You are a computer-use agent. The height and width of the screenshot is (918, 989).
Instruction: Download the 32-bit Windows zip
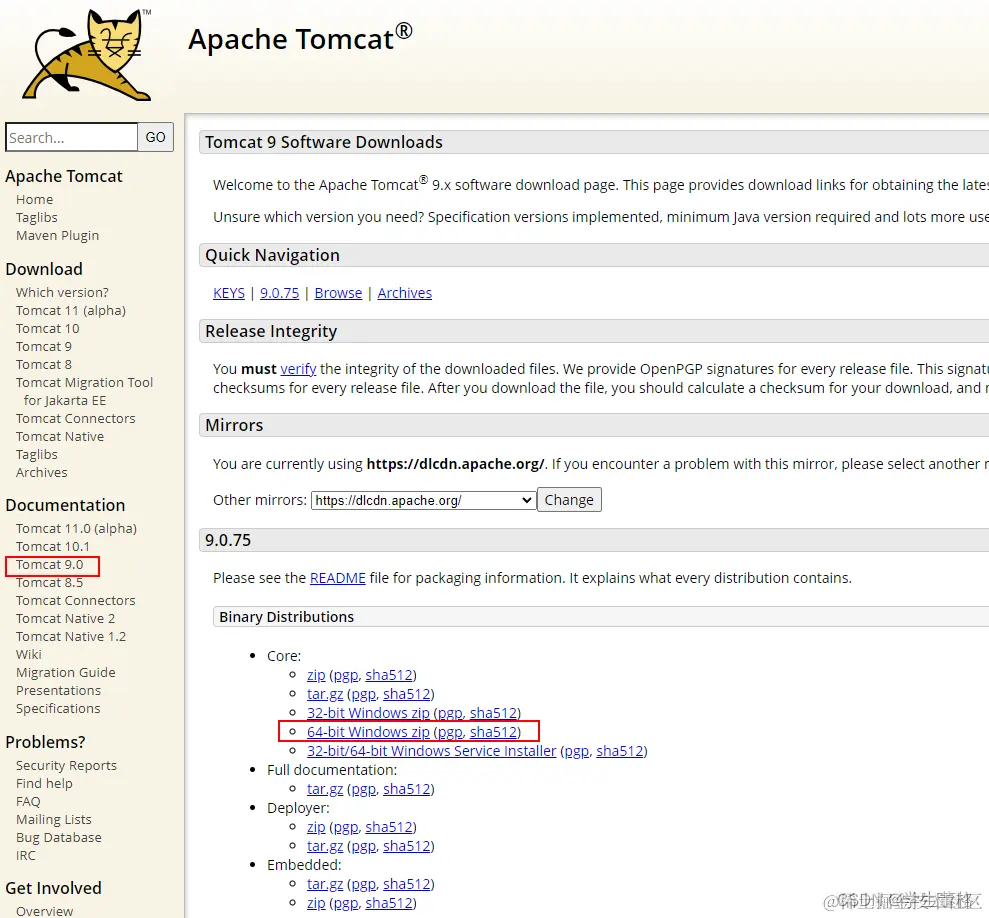pyautogui.click(x=368, y=712)
